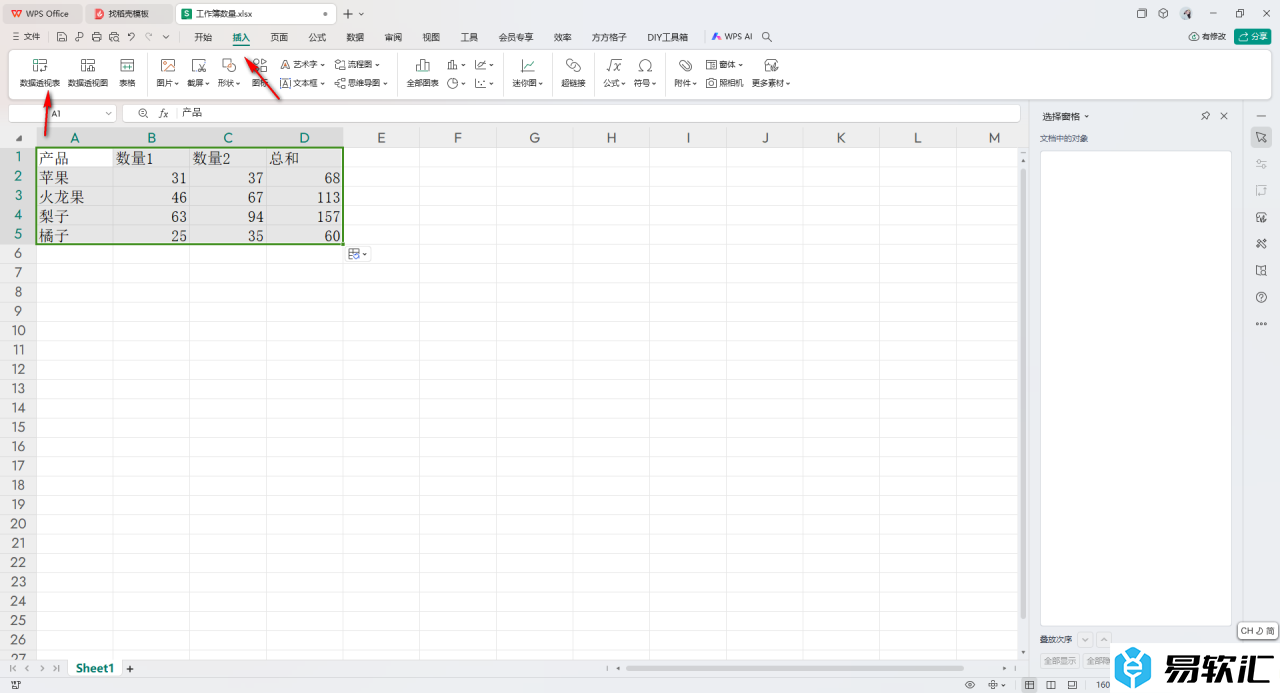The width and height of the screenshot is (1280, 693).
Task: Switch to the 公式 ribbon tab
Action: tap(317, 37)
